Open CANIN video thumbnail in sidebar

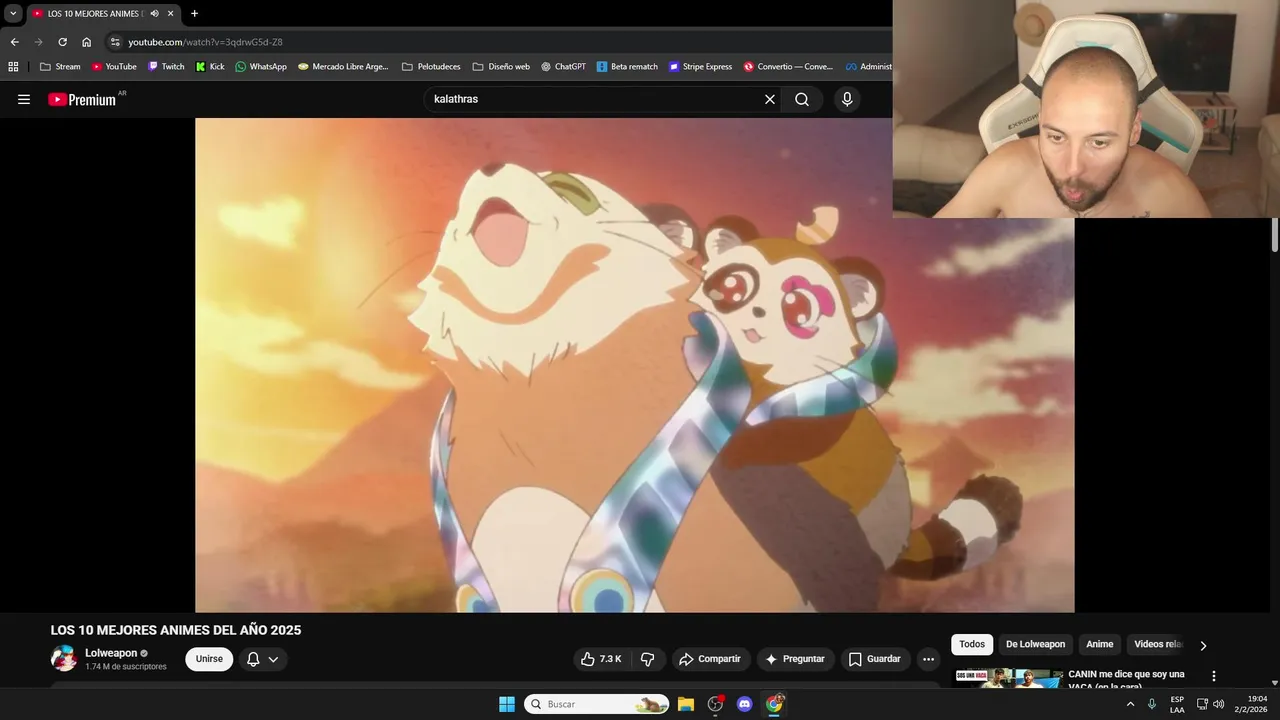point(1008,678)
